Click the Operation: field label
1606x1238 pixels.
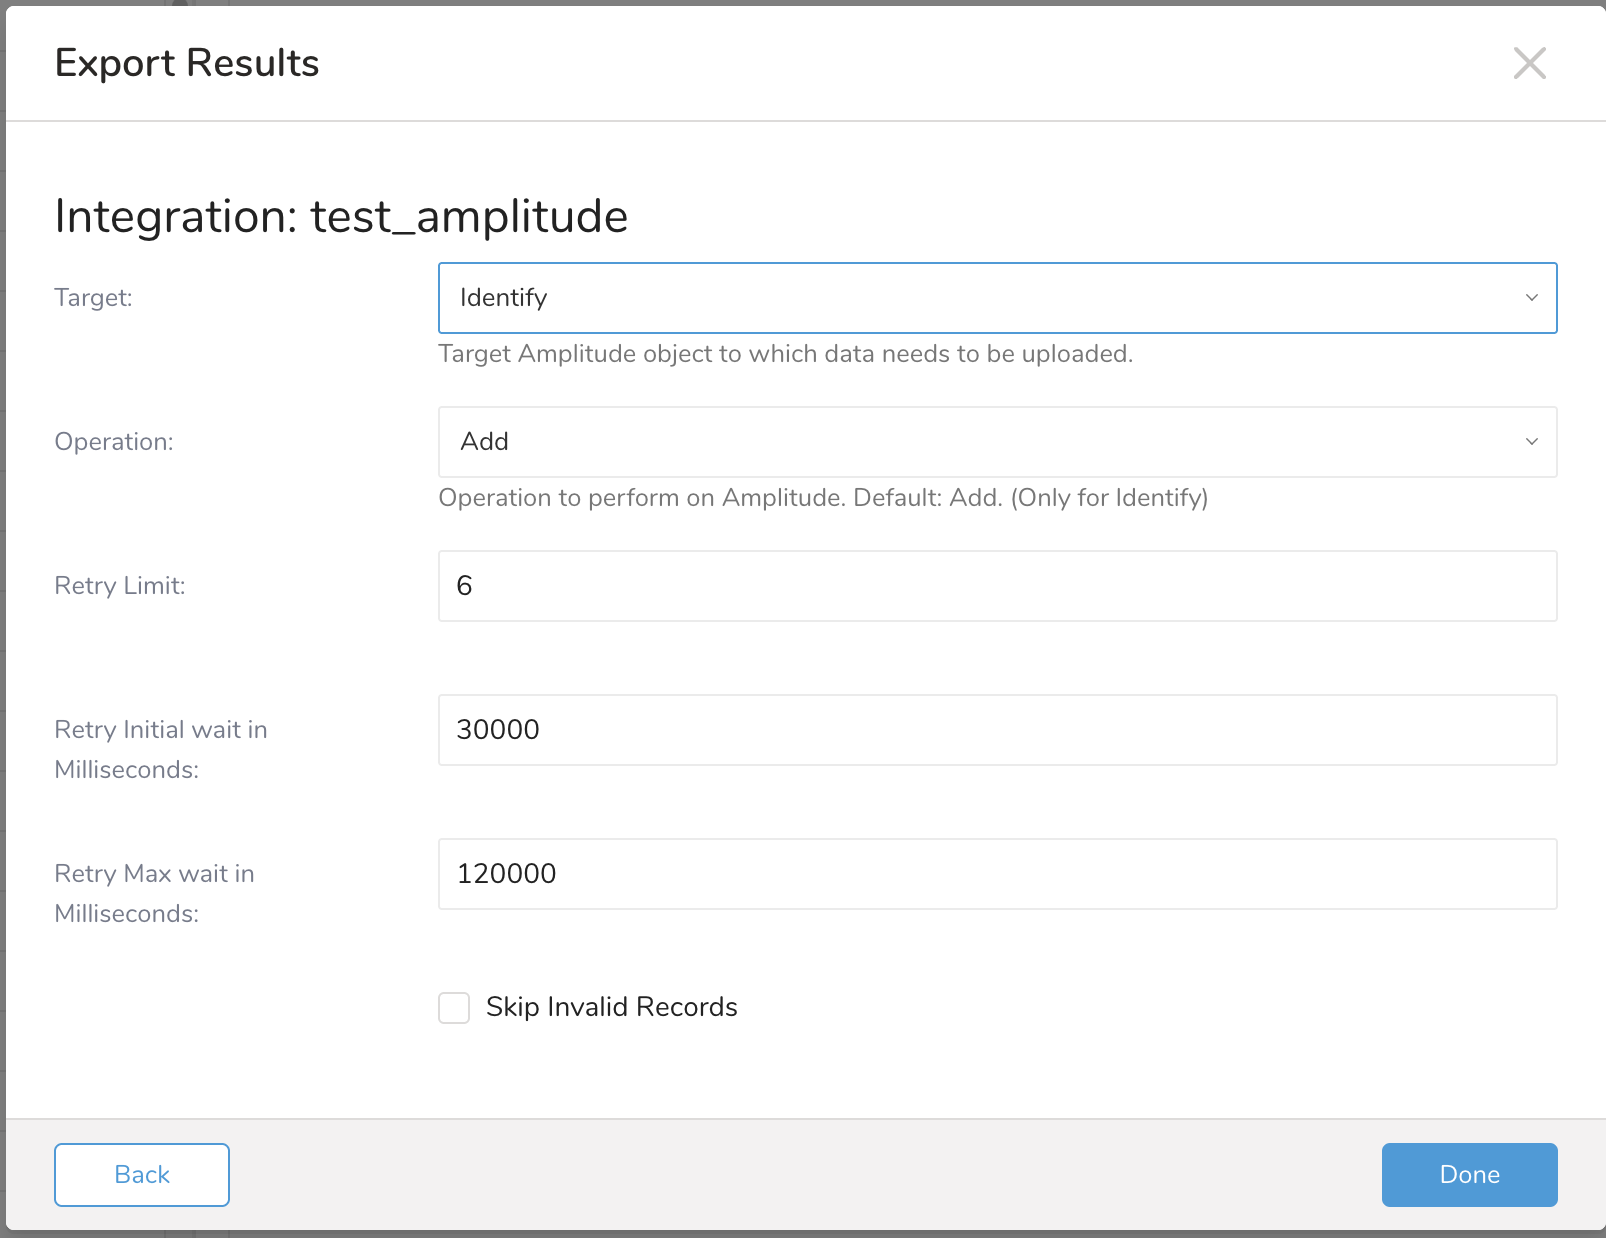(114, 442)
